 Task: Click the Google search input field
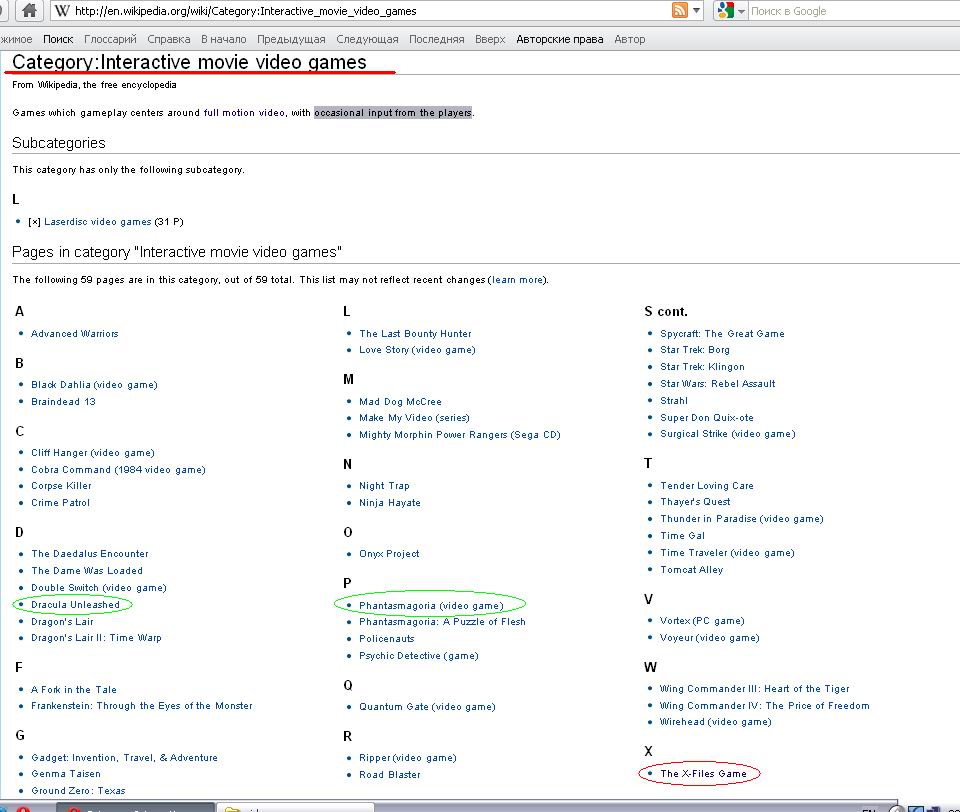tap(854, 11)
